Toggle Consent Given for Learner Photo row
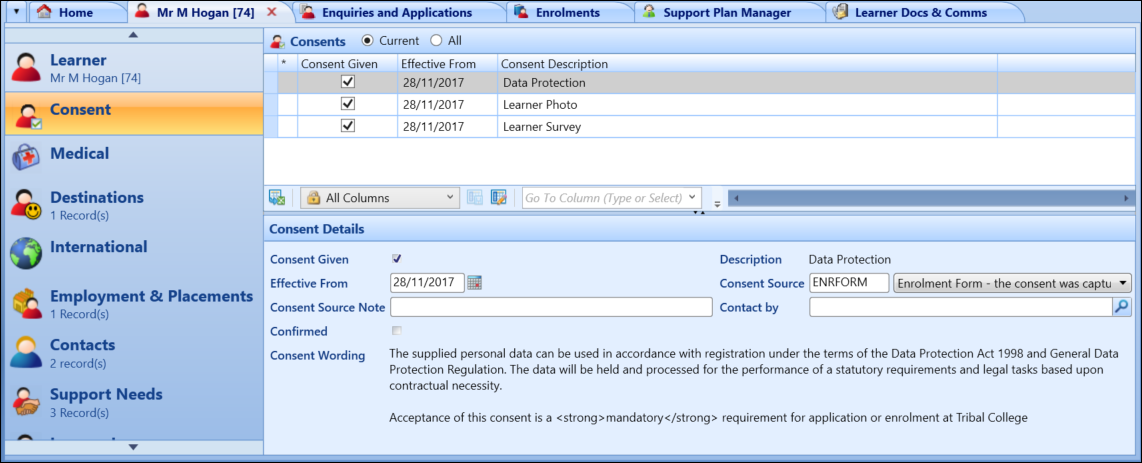Viewport: 1142px width, 463px height. point(348,104)
